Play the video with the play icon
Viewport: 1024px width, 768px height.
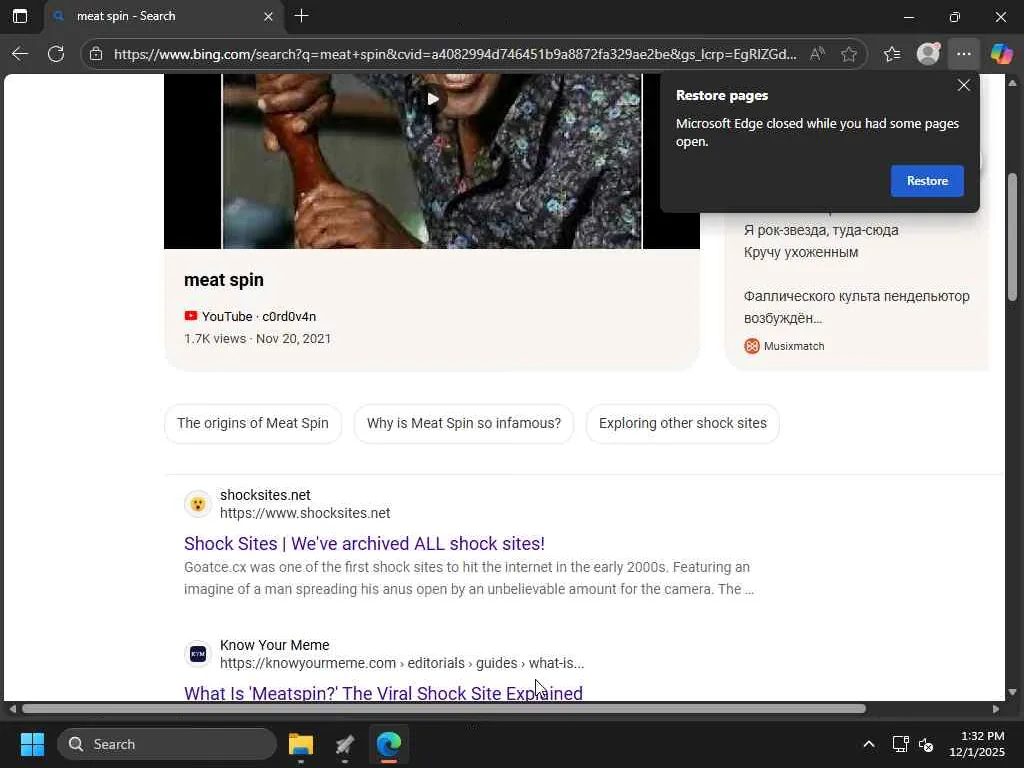[x=432, y=99]
